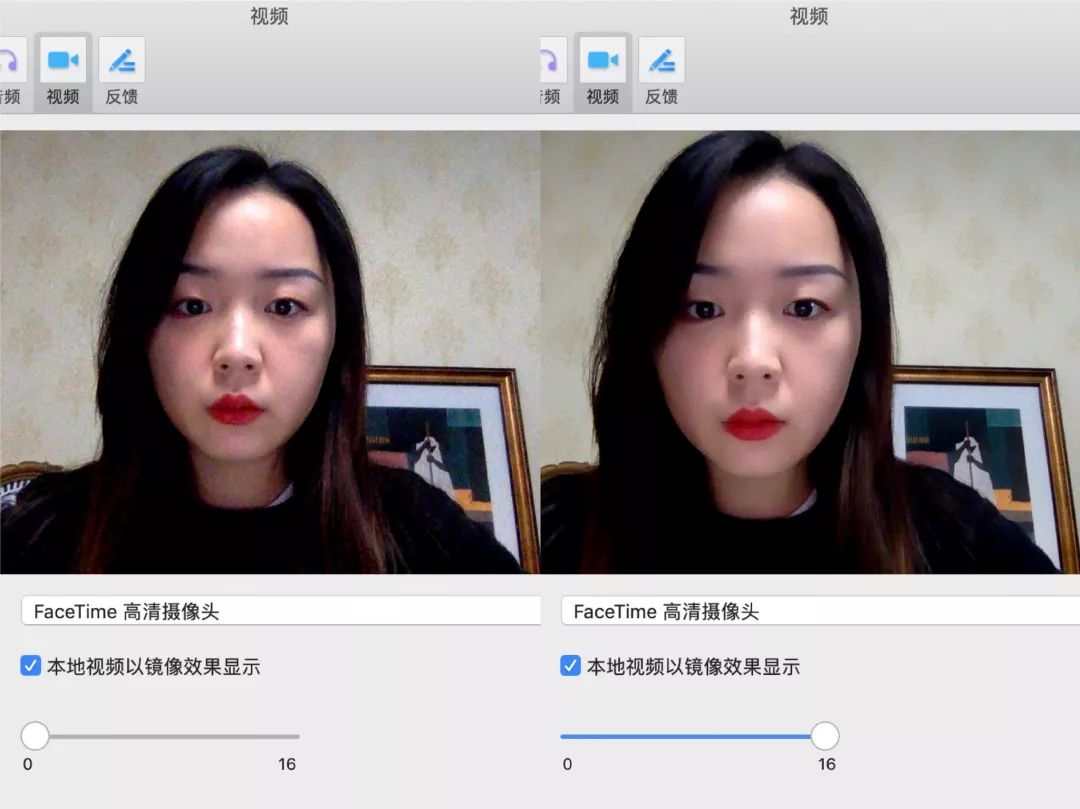This screenshot has width=1080, height=809.
Task: Open FaceTime camera dropdown in left window
Action: (280, 611)
